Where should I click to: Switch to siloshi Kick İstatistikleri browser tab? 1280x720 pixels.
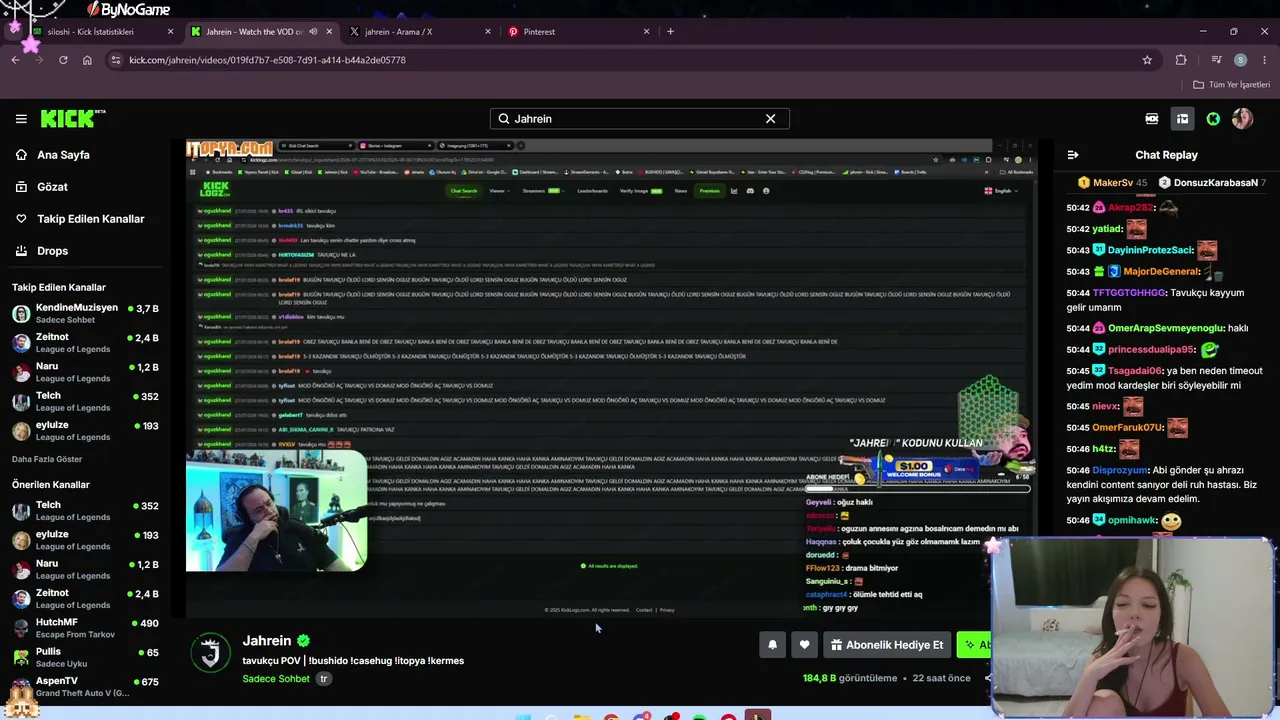click(103, 32)
